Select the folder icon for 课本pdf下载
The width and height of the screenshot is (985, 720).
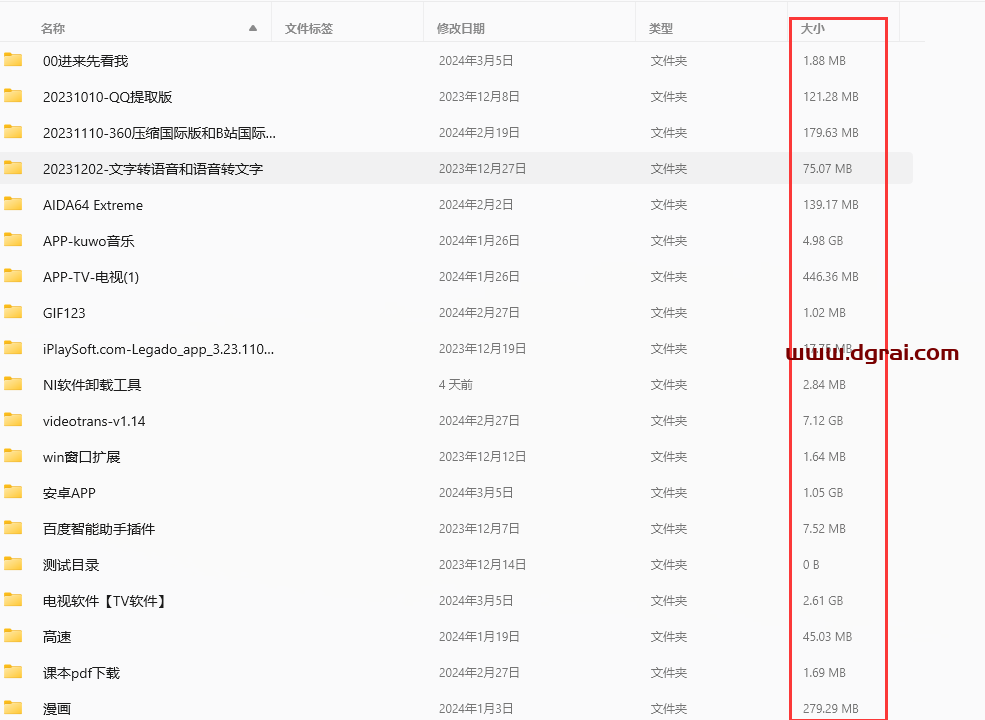coord(13,672)
